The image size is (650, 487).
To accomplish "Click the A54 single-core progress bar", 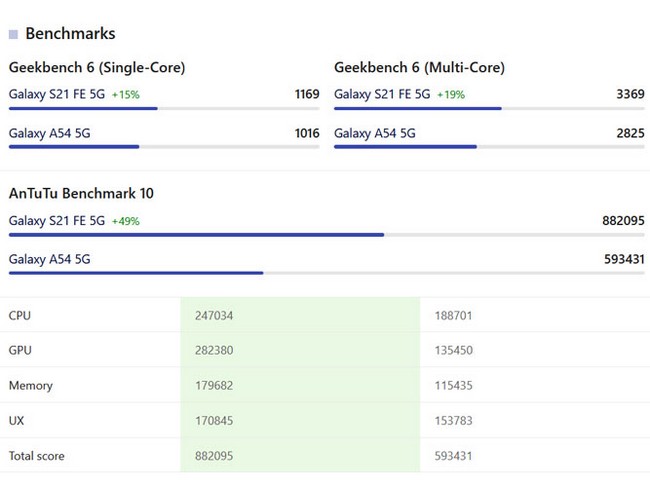I will click(x=164, y=147).
